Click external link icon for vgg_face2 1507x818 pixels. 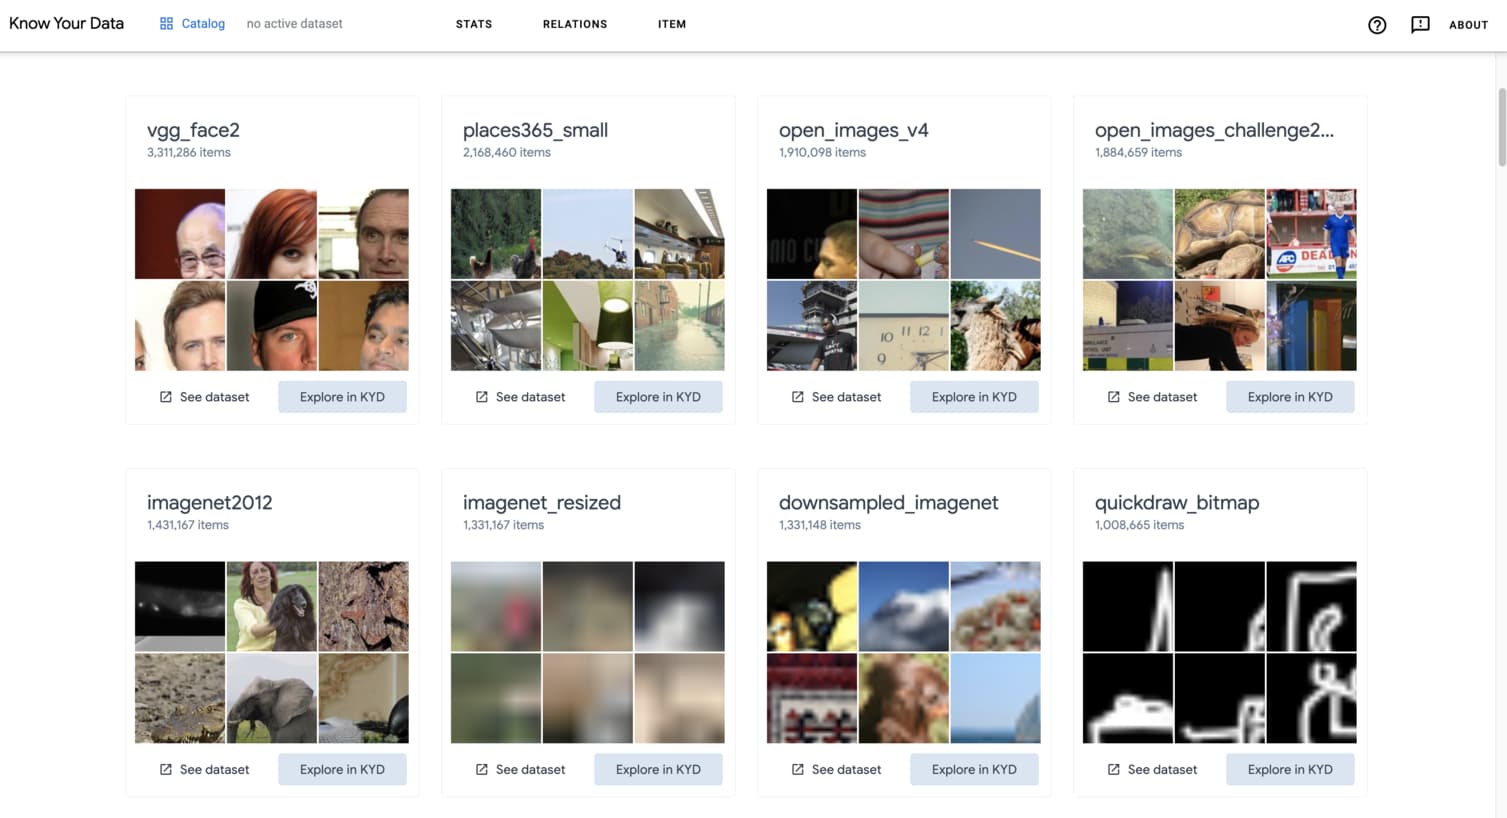tap(166, 397)
